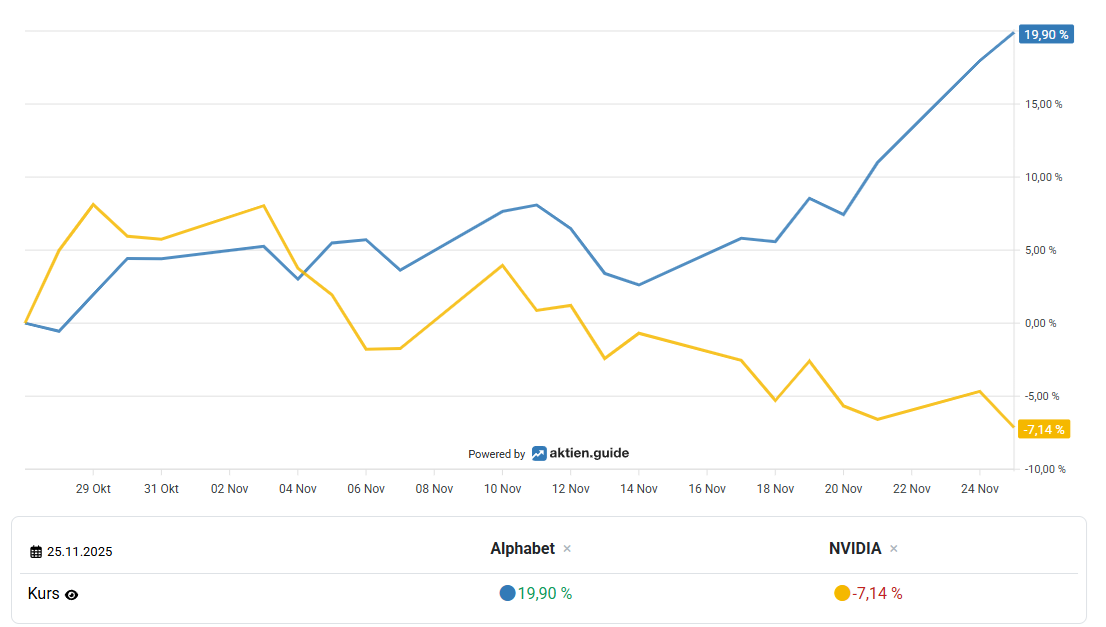1106x627 pixels.
Task: Remove Alphabet using its x icon
Action: (x=567, y=549)
